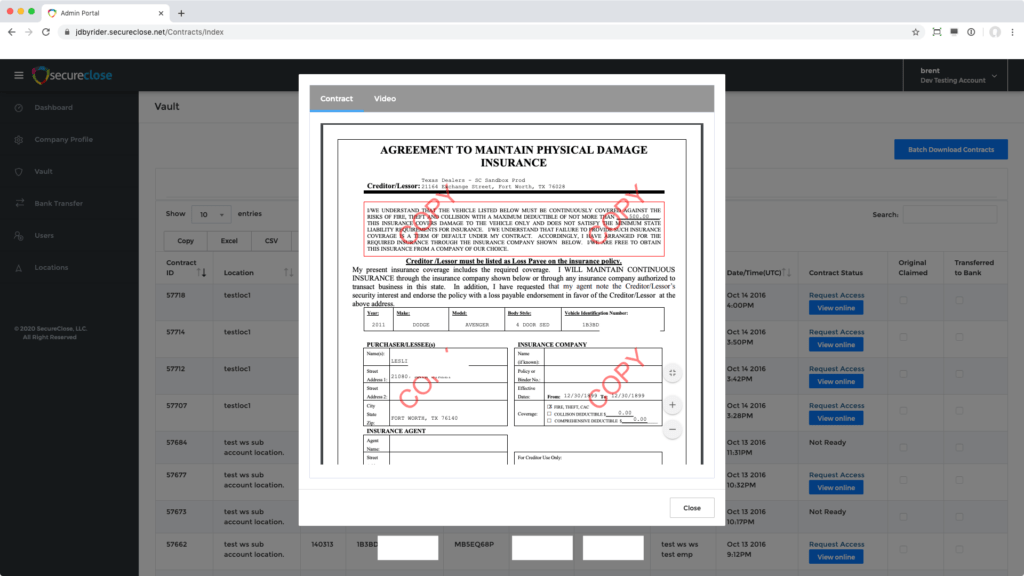Open Dashboard from the sidebar icon
Screen dimensions: 1024x576
click(18, 108)
